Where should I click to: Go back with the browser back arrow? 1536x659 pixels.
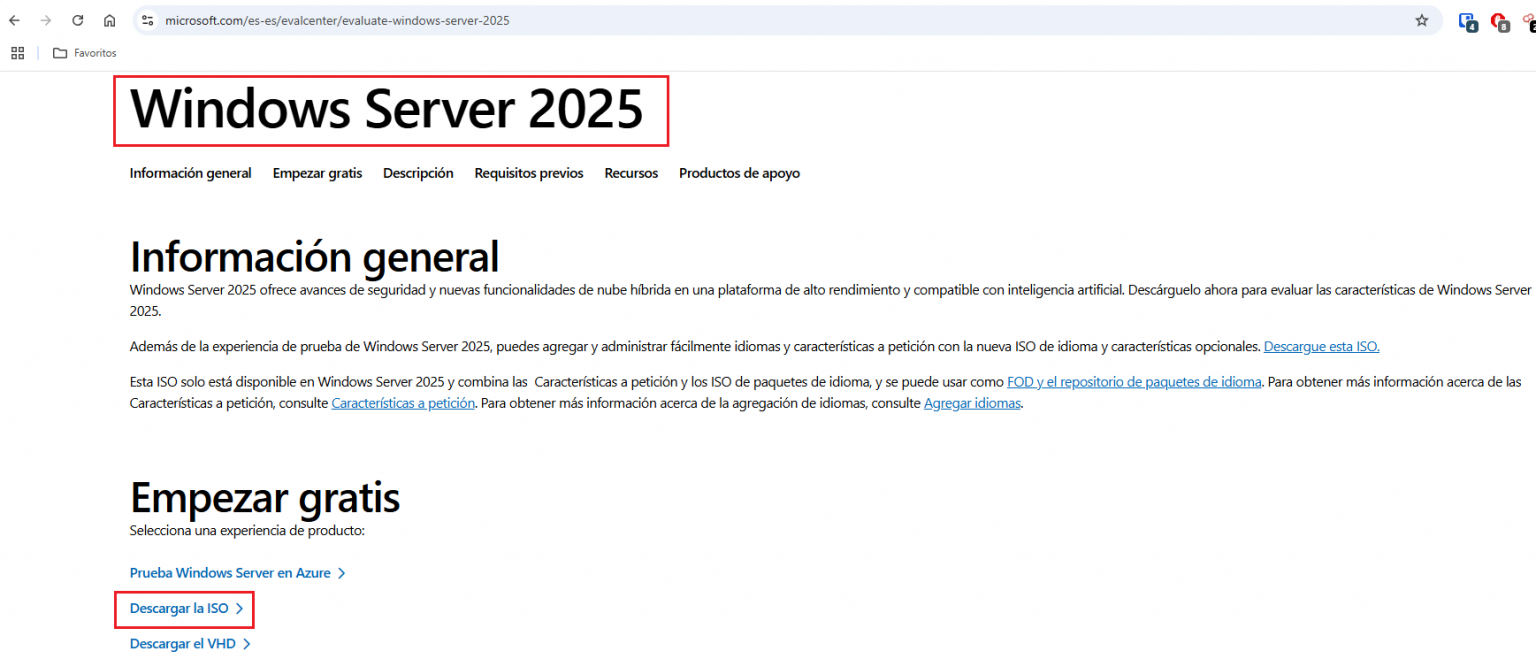[x=14, y=20]
